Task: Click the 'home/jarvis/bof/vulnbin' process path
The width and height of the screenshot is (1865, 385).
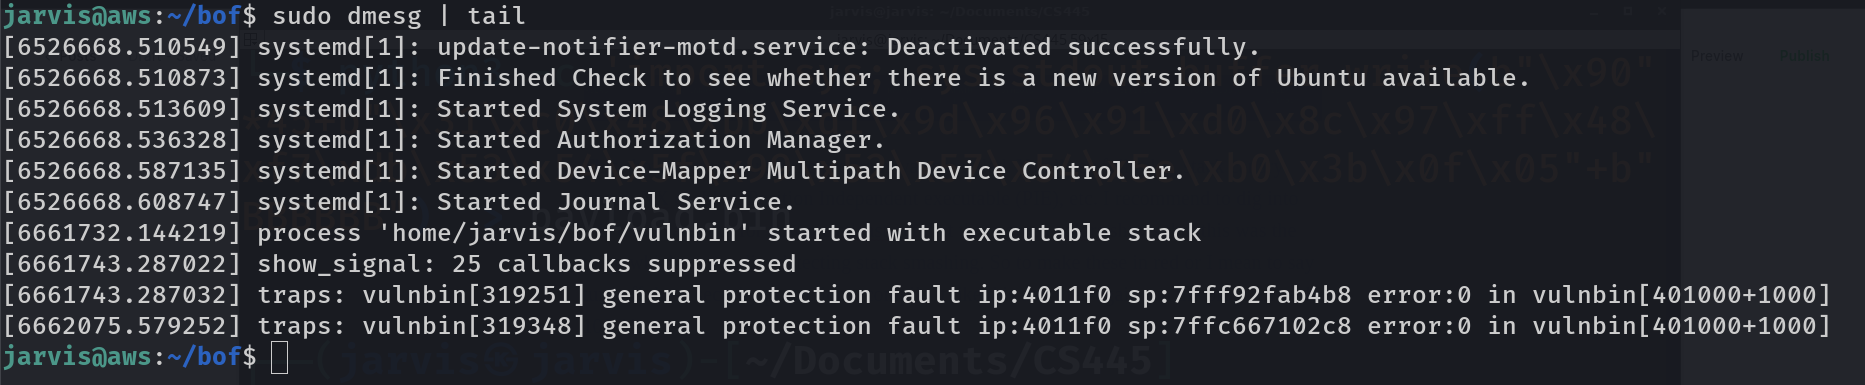Action: pos(563,233)
